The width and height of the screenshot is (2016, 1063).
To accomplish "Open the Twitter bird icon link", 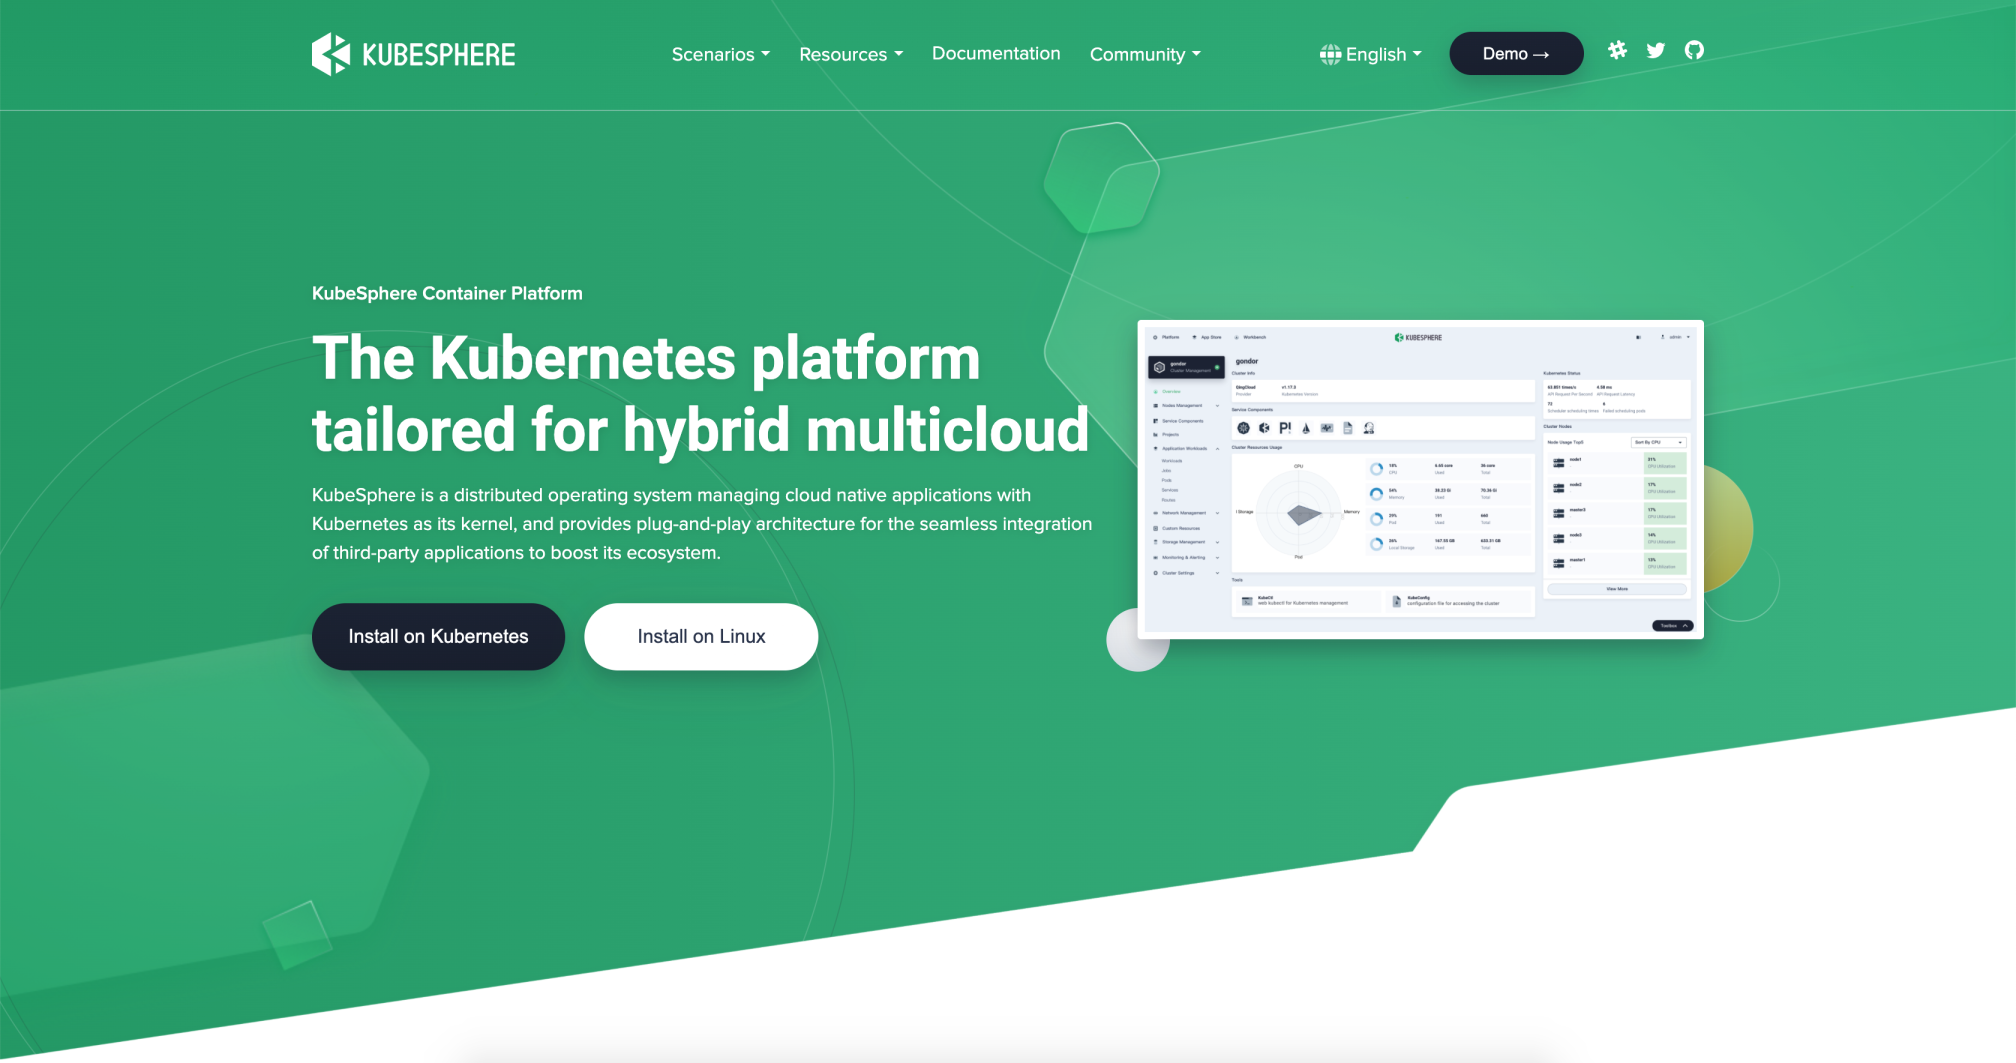I will point(1656,50).
